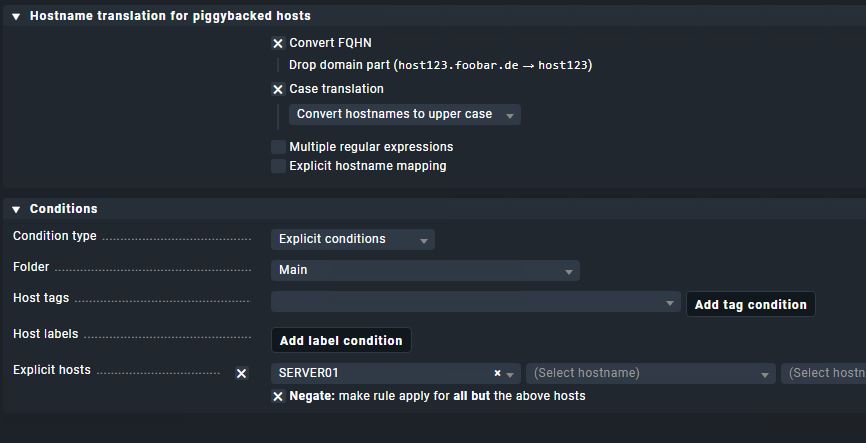Open the Condition type dropdown
The height and width of the screenshot is (443, 866).
coord(352,240)
